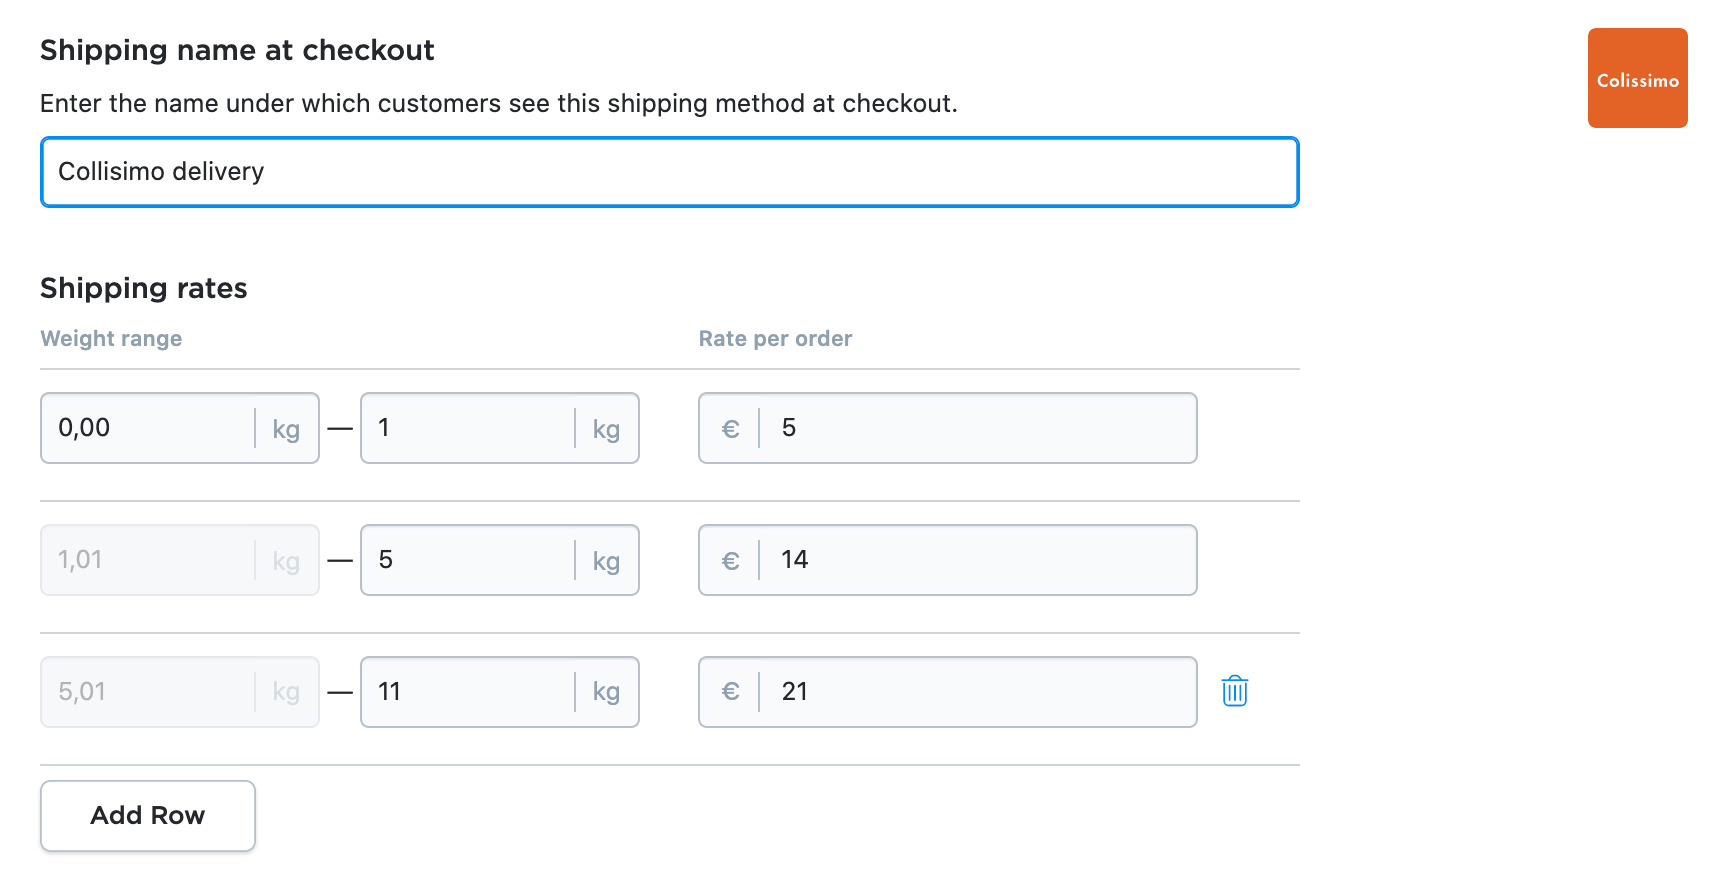
Task: Click the euro symbol next to the 14 rate
Action: point(731,560)
